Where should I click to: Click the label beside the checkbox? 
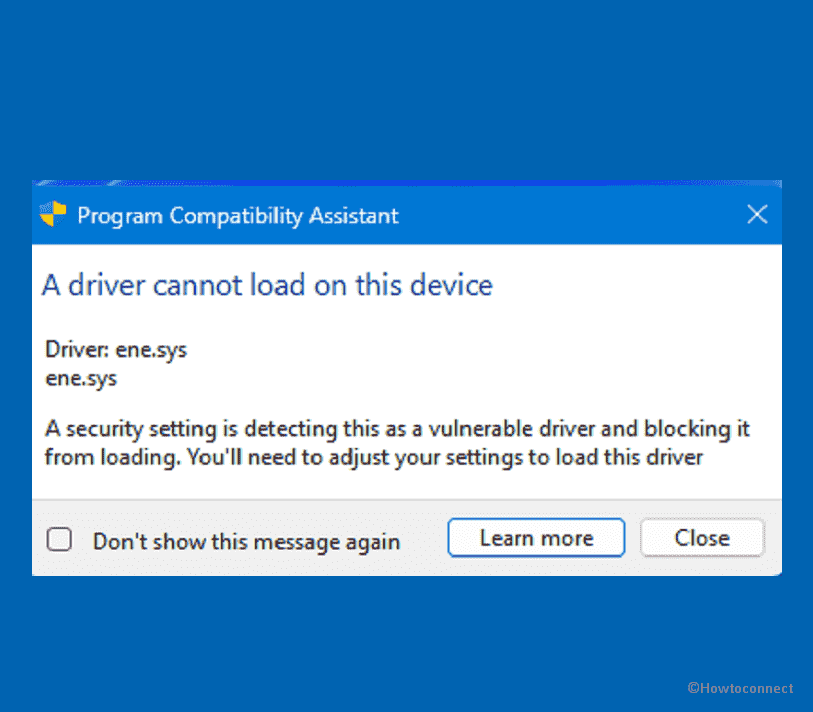[x=246, y=541]
